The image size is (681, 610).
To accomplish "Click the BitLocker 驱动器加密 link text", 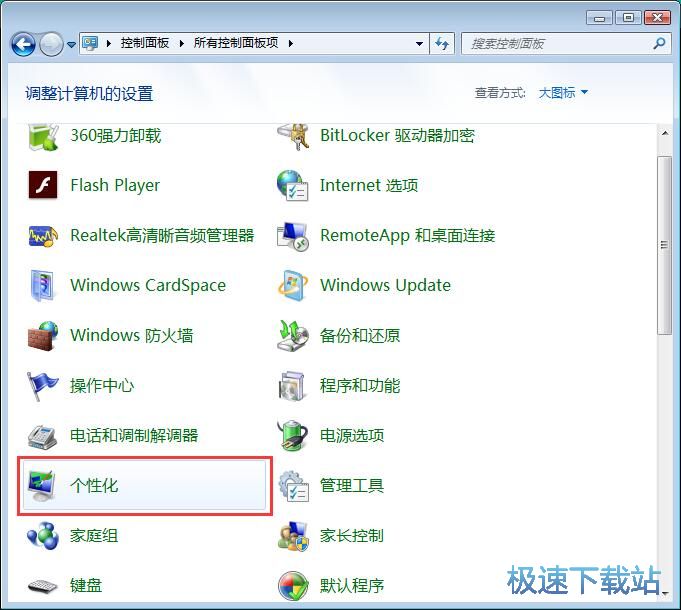I will [397, 136].
